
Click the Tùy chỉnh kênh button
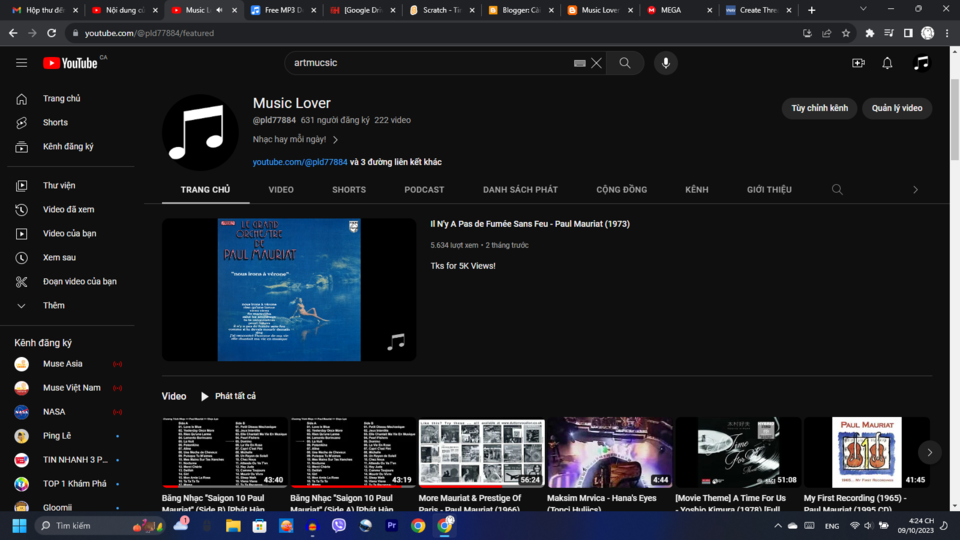point(819,108)
